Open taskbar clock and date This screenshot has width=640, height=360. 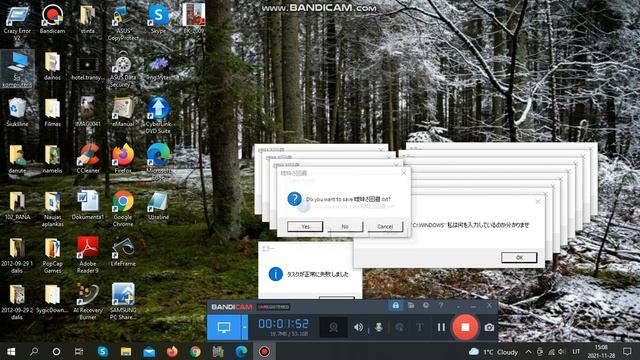pyautogui.click(x=601, y=351)
